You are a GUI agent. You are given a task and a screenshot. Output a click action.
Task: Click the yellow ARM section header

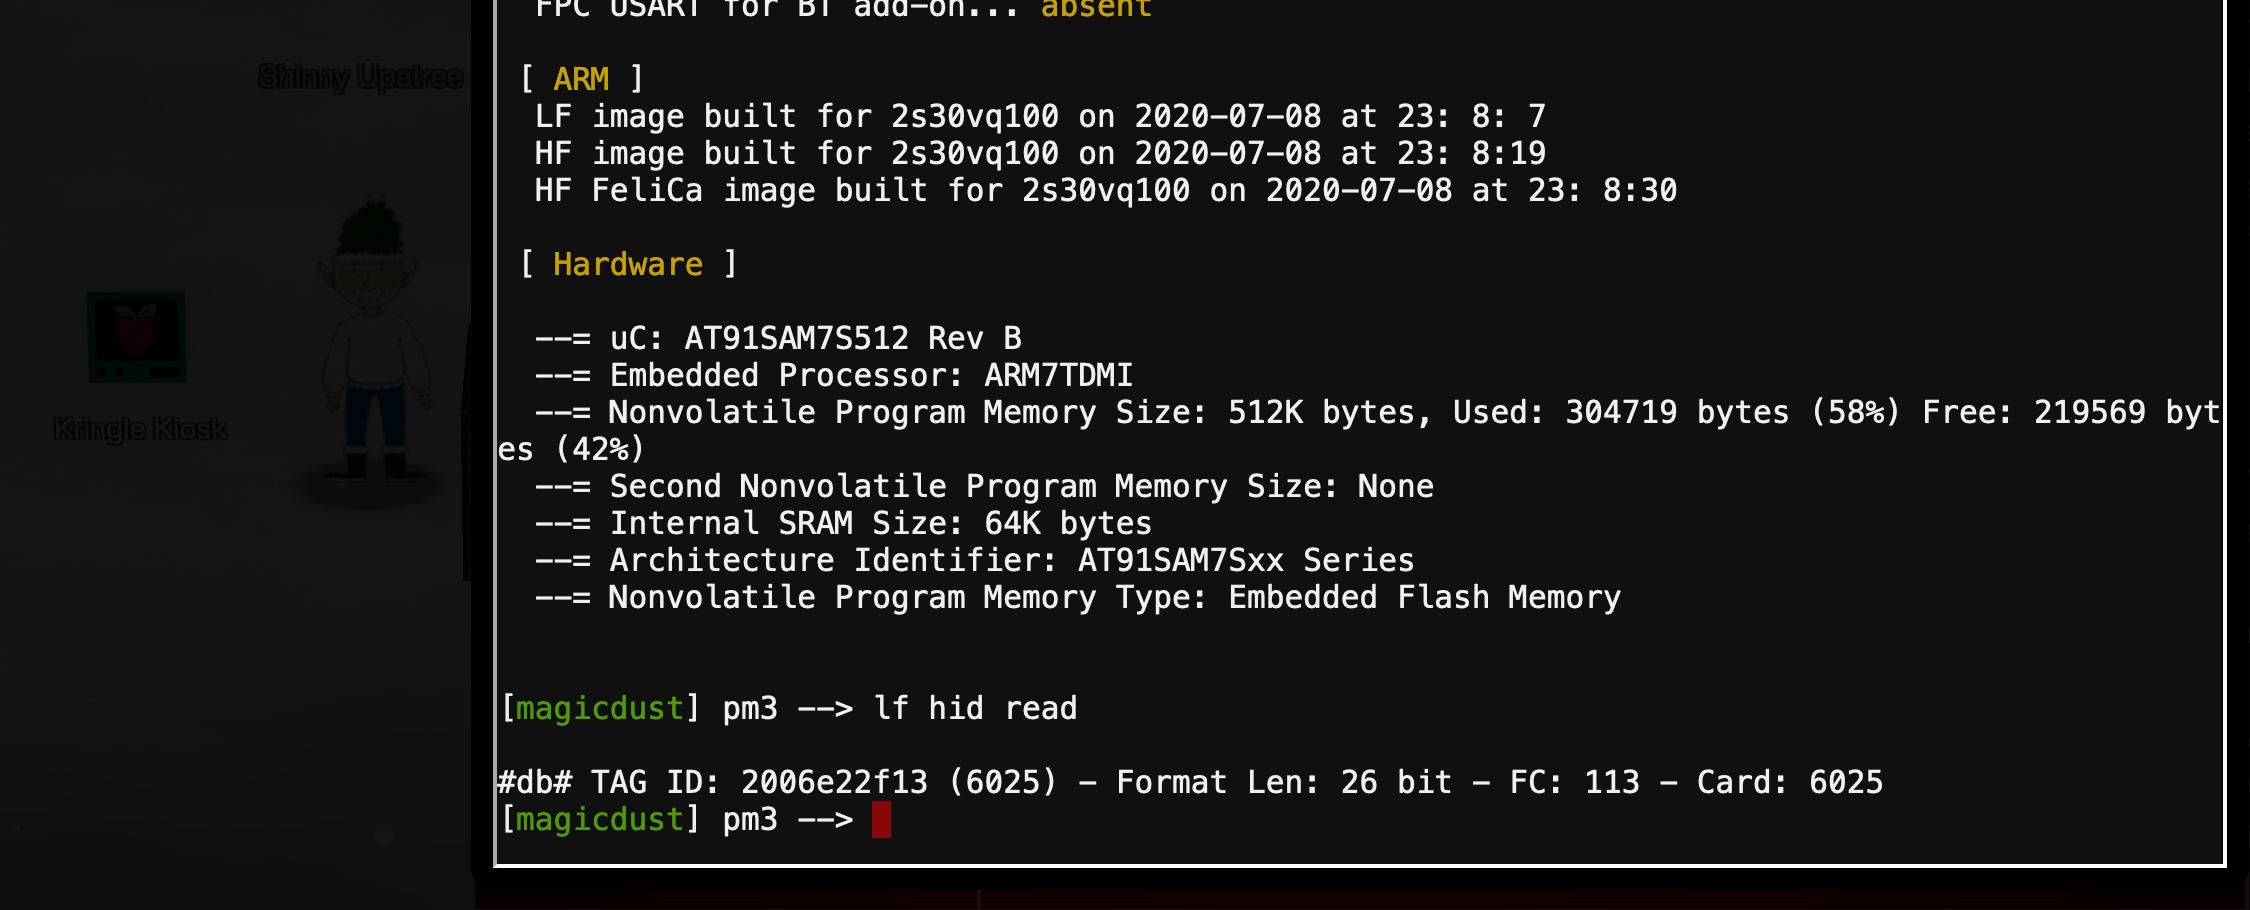click(x=581, y=79)
